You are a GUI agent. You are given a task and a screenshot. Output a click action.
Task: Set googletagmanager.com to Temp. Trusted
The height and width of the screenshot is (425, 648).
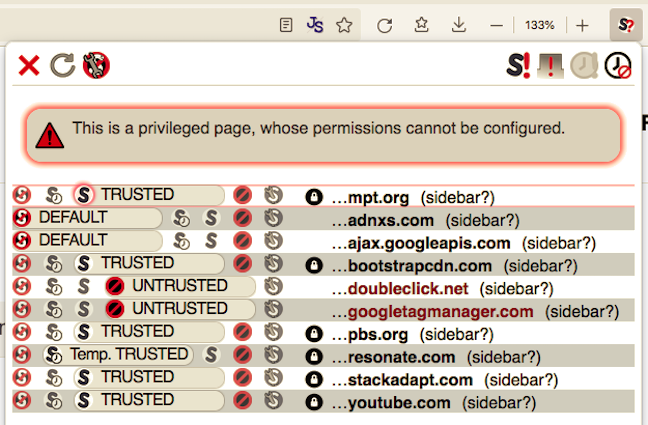[54, 309]
